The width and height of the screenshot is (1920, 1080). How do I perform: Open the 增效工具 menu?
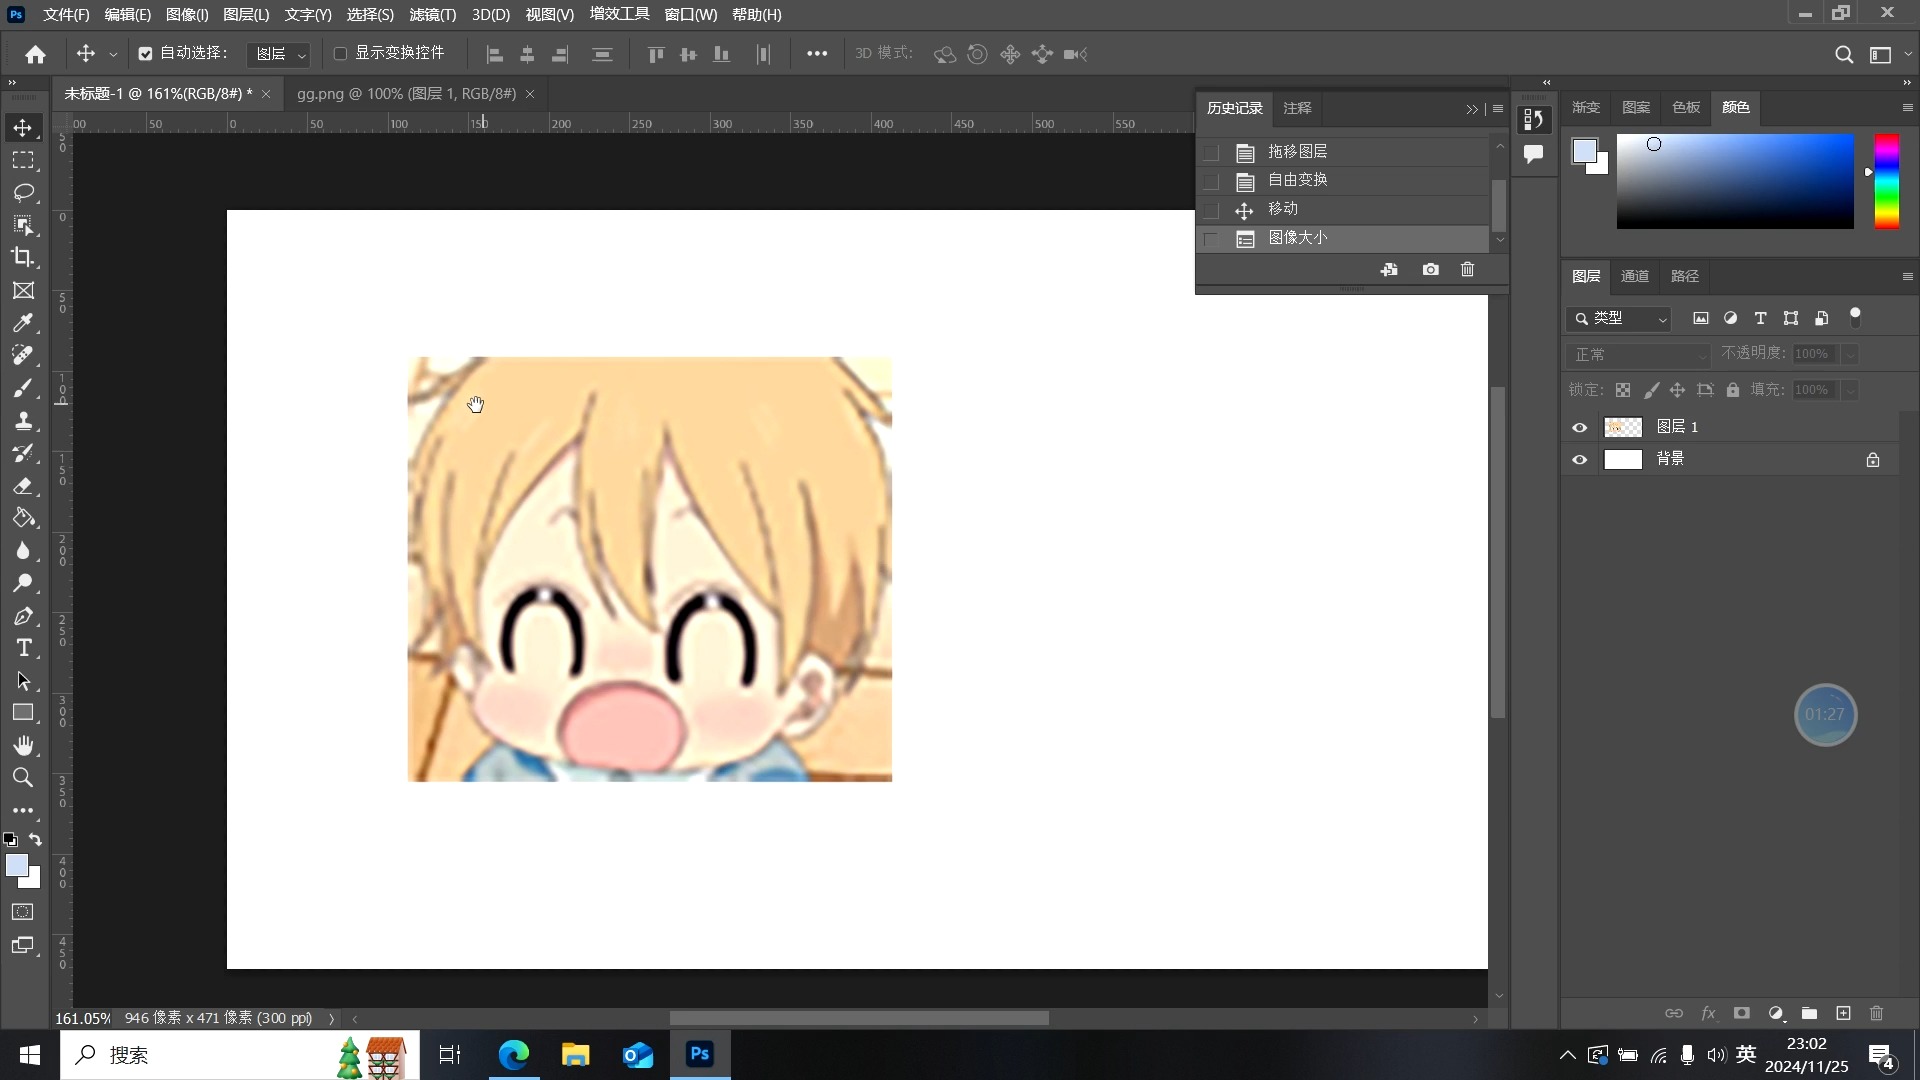(x=619, y=14)
